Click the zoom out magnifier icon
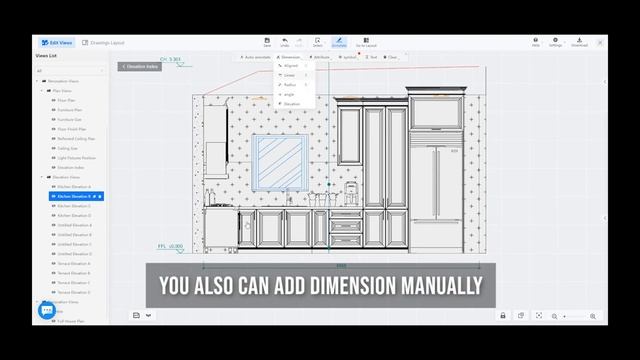 pyautogui.click(x=554, y=316)
